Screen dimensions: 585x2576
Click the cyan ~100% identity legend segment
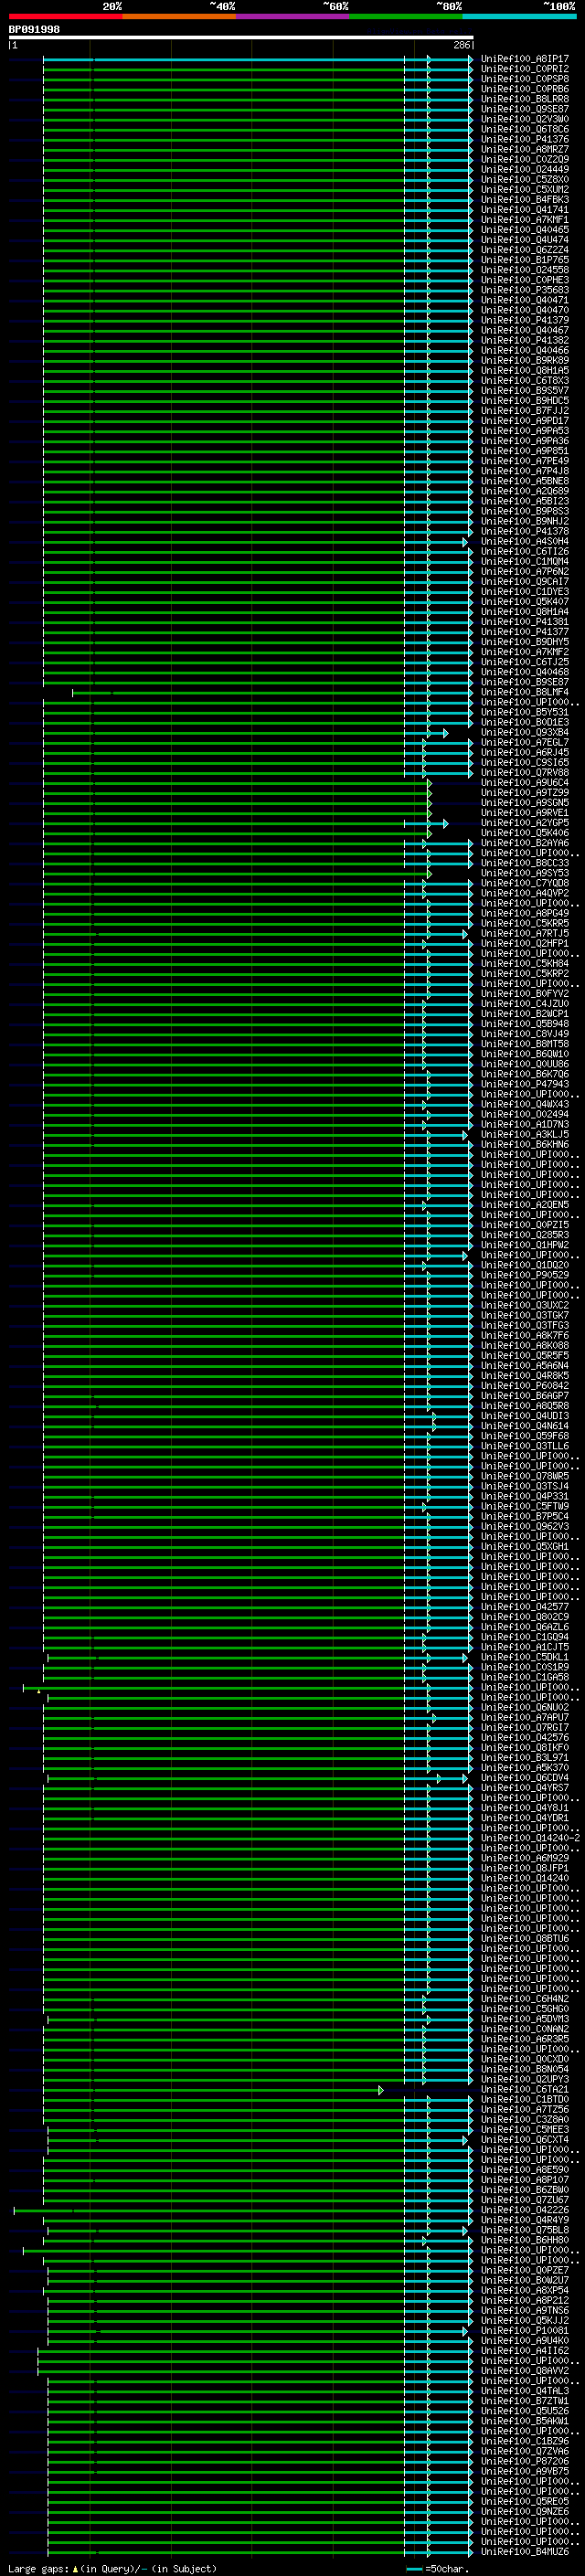tap(519, 16)
